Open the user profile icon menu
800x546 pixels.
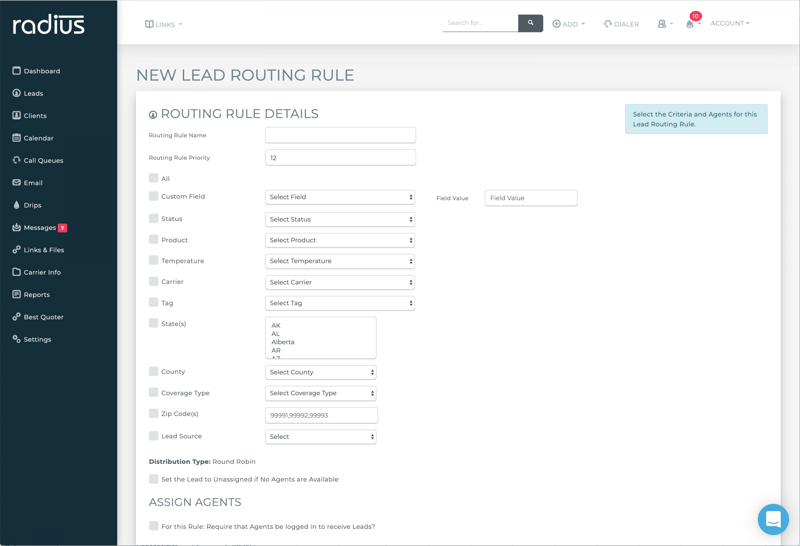[x=662, y=24]
